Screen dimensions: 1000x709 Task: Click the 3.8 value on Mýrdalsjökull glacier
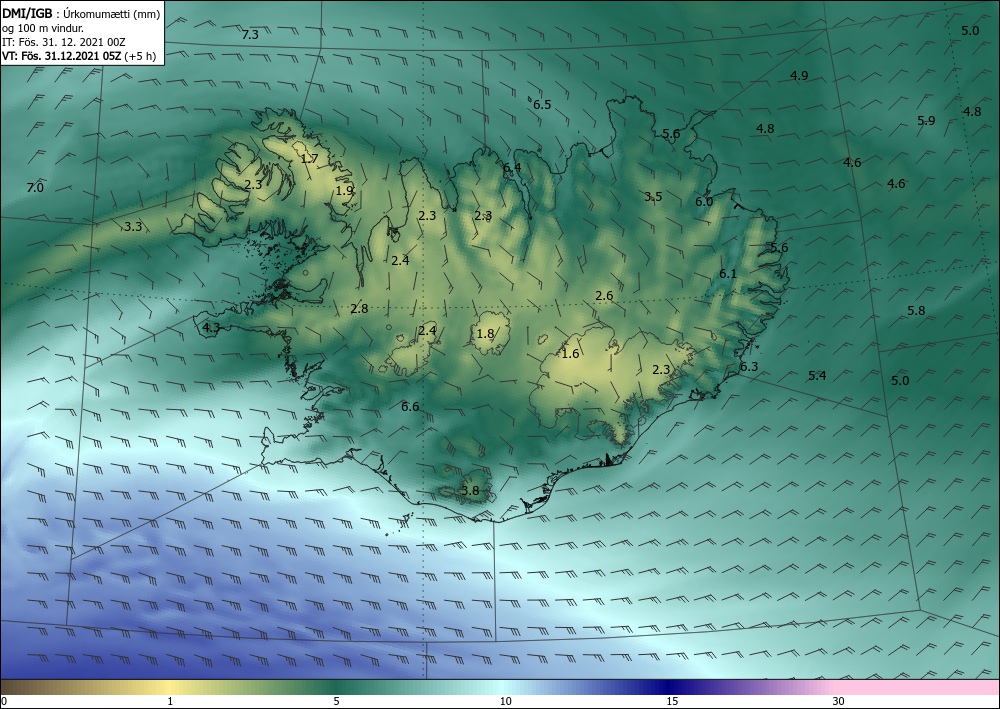point(470,490)
